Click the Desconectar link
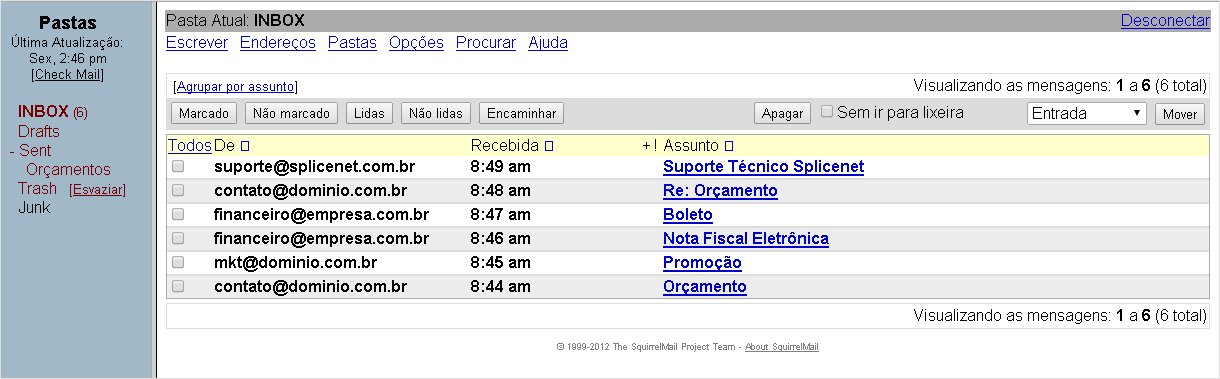 click(x=1165, y=20)
